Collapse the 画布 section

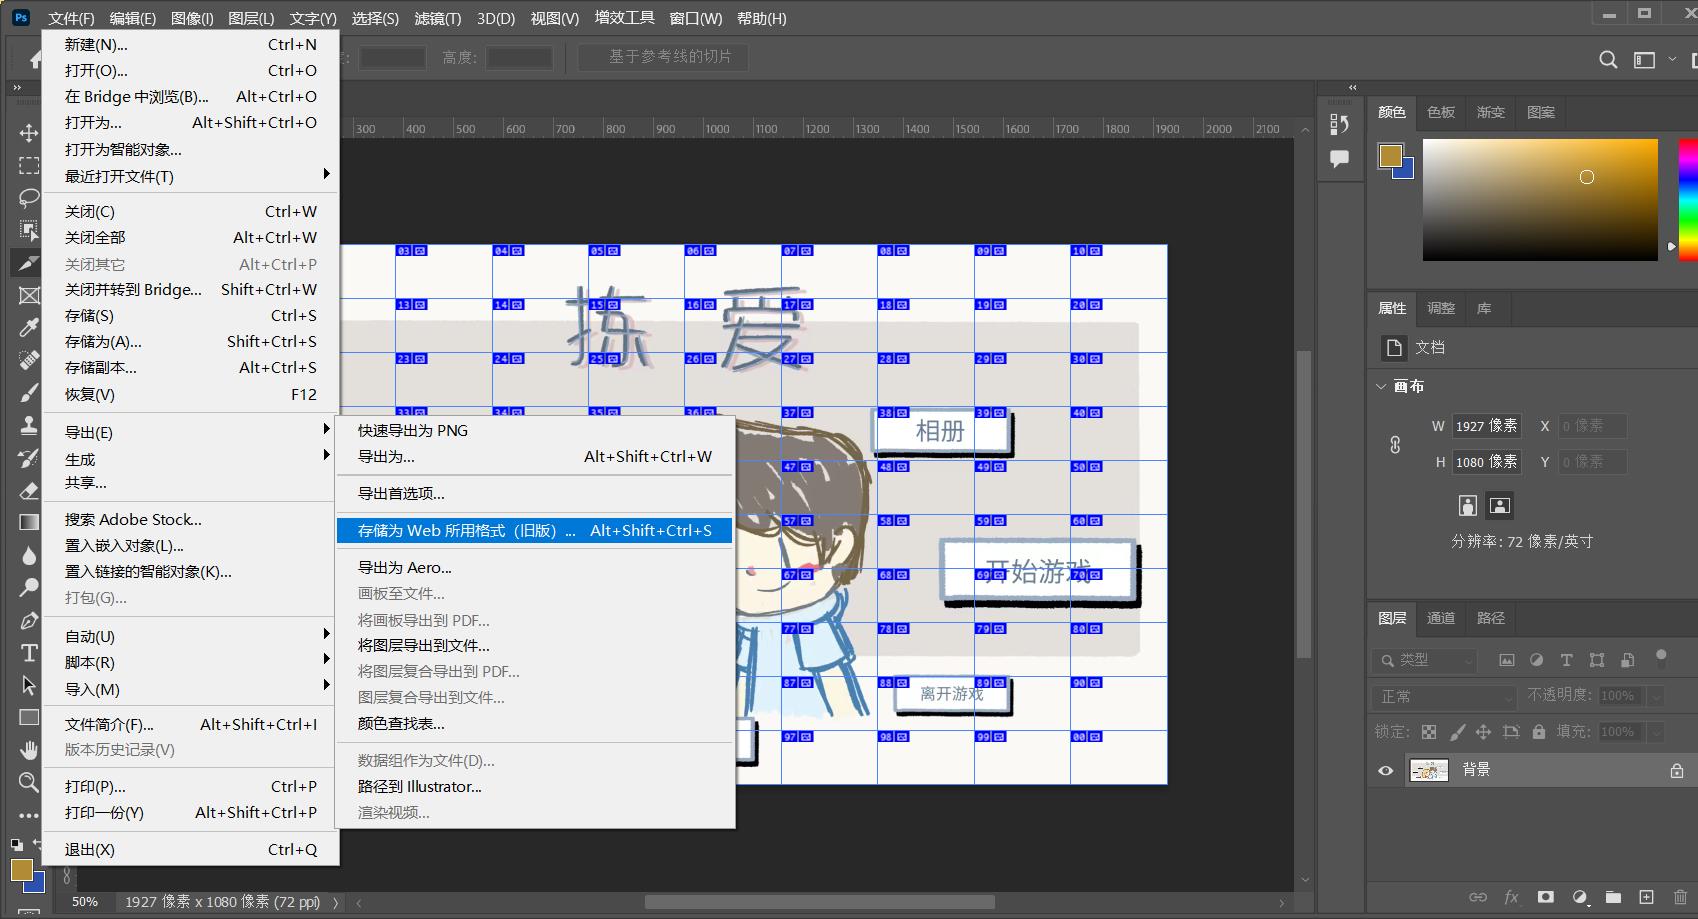coord(1381,386)
